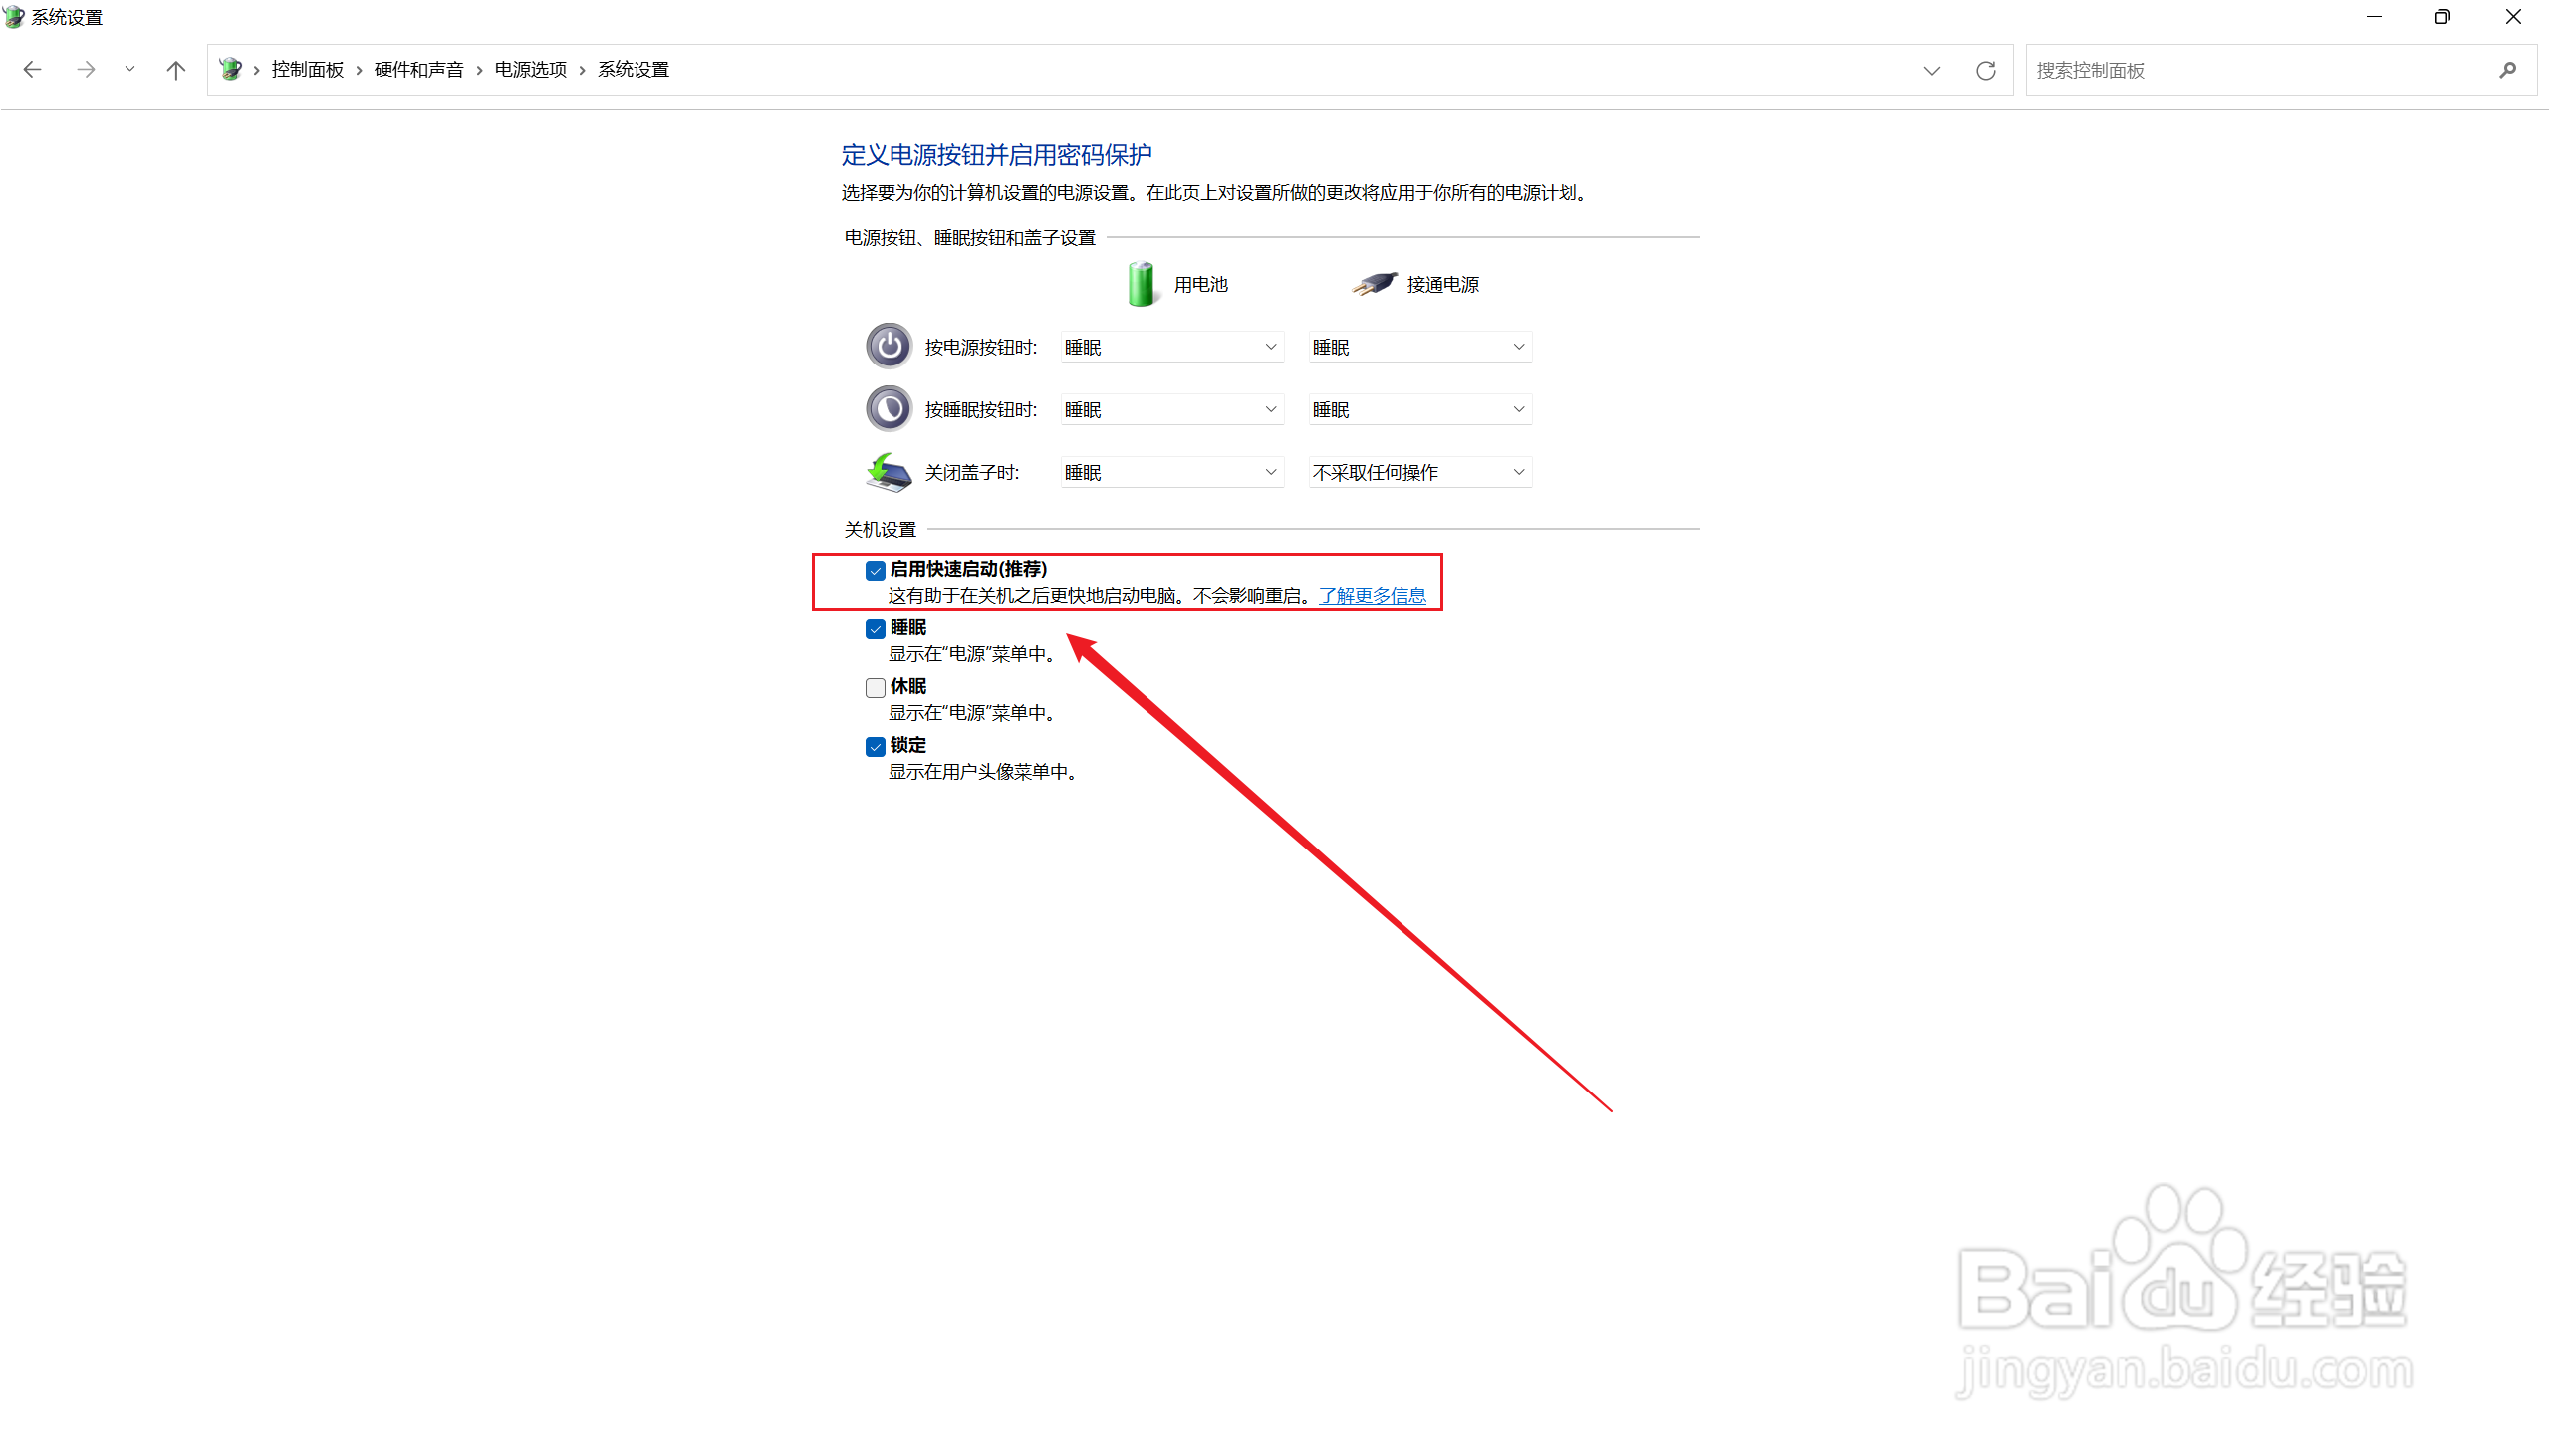This screenshot has width=2550, height=1456.
Task: Navigate to 硬件和声音 breadcrumb
Action: click(419, 69)
